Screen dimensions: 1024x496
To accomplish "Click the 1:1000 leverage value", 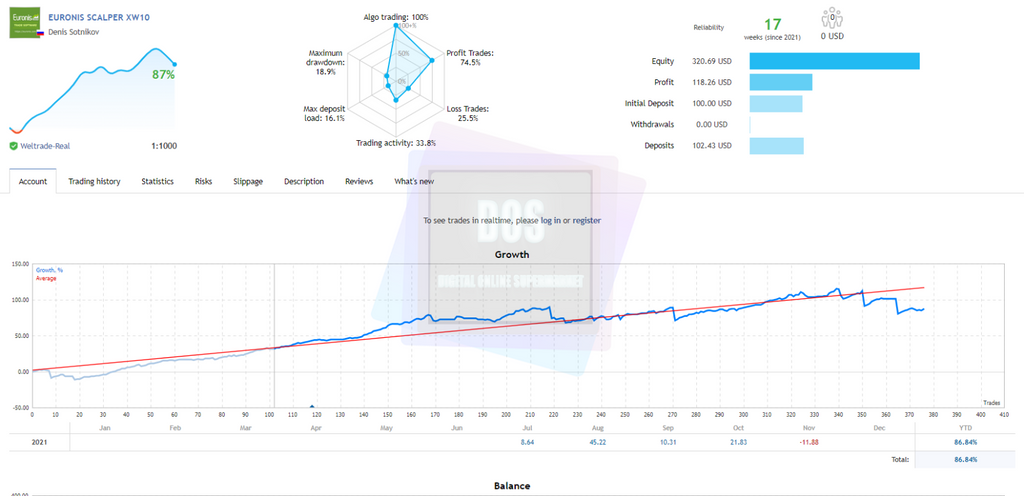I will pyautogui.click(x=163, y=146).
